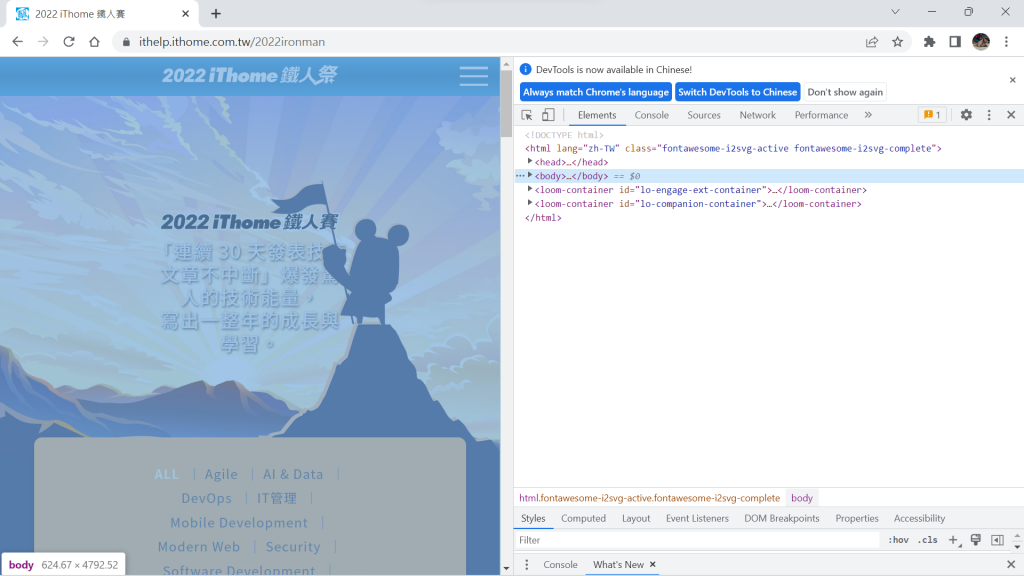The image size is (1024, 576).
Task: Open the Layout tab
Action: coord(636,519)
